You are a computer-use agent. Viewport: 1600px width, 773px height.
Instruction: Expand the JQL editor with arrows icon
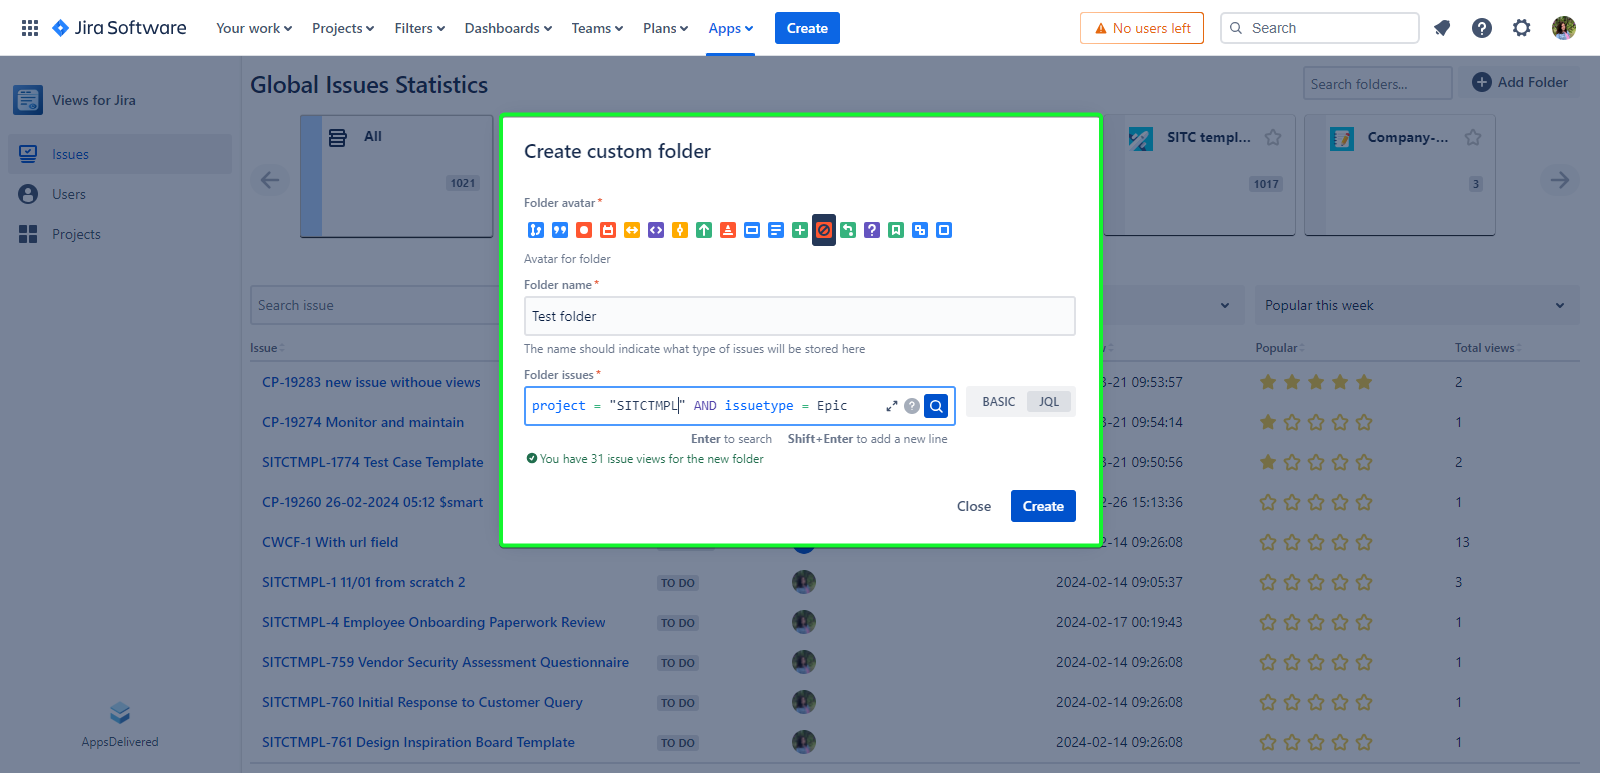(891, 406)
